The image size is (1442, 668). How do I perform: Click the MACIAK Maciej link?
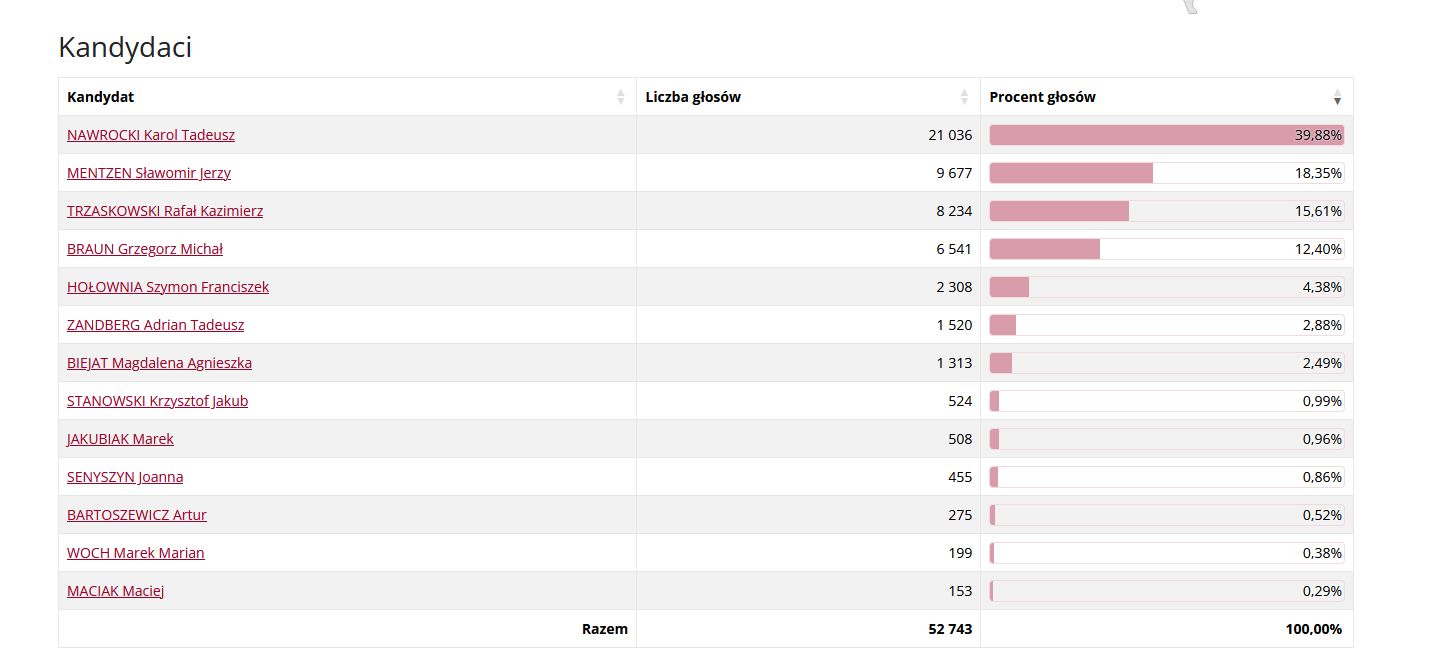(115, 591)
